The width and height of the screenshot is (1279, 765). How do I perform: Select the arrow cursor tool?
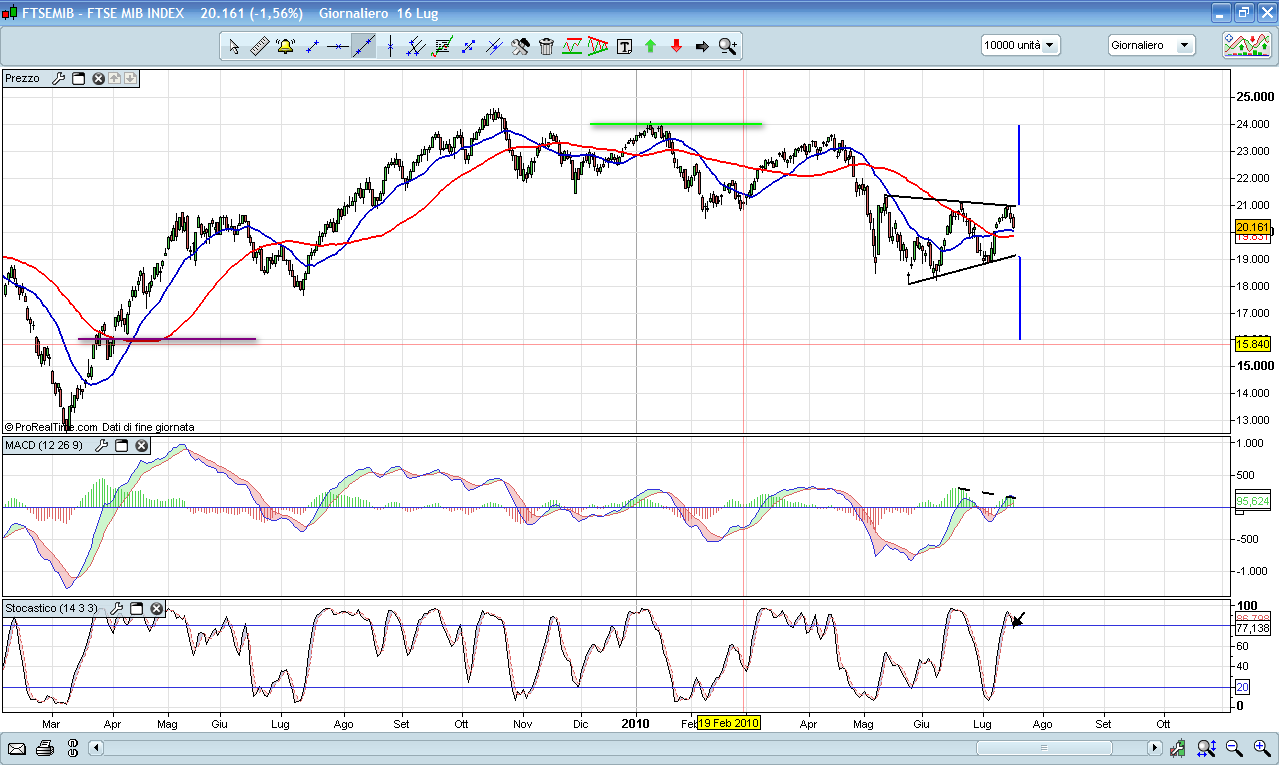click(x=234, y=46)
